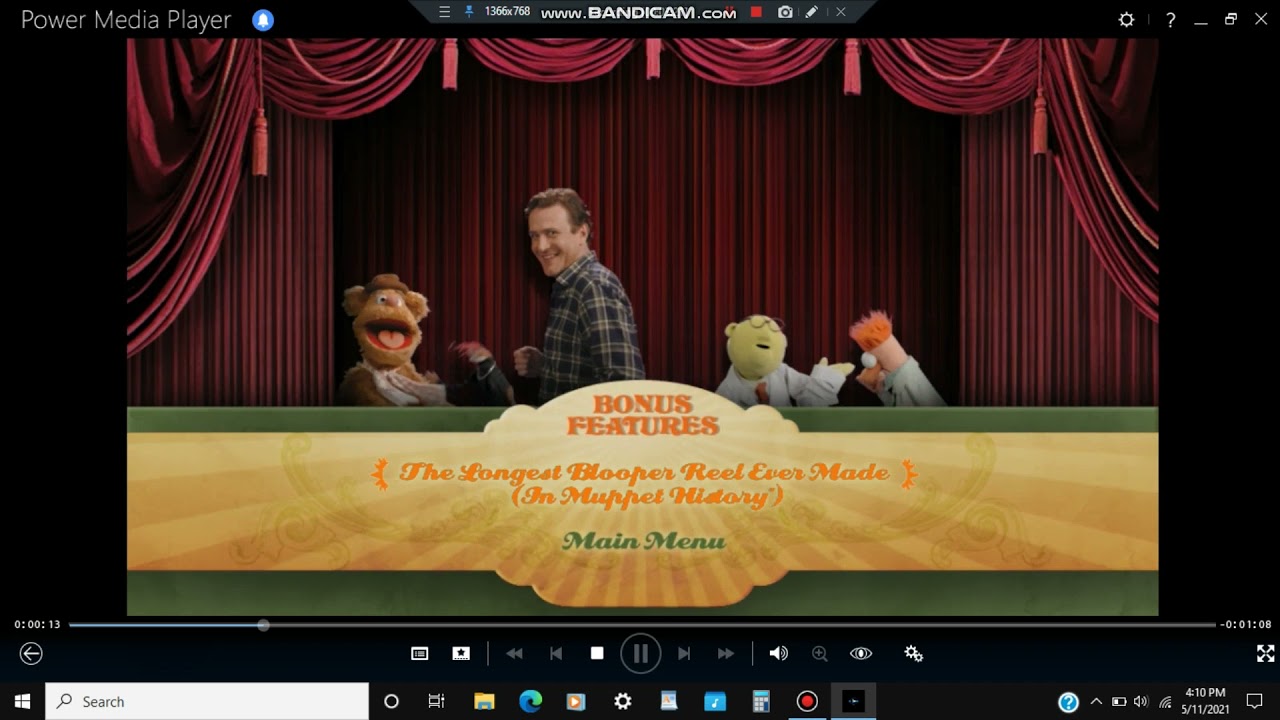This screenshot has height=720, width=1280.
Task: Open the player help question mark
Action: click(1170, 20)
